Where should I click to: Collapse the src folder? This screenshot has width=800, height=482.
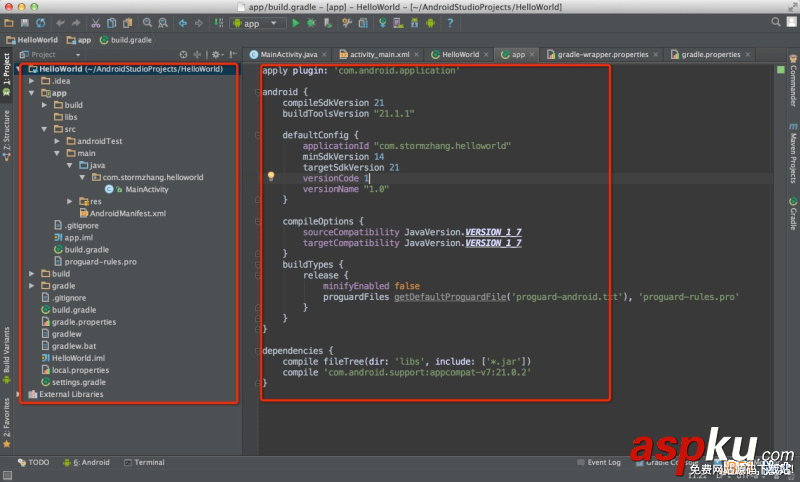[x=44, y=129]
